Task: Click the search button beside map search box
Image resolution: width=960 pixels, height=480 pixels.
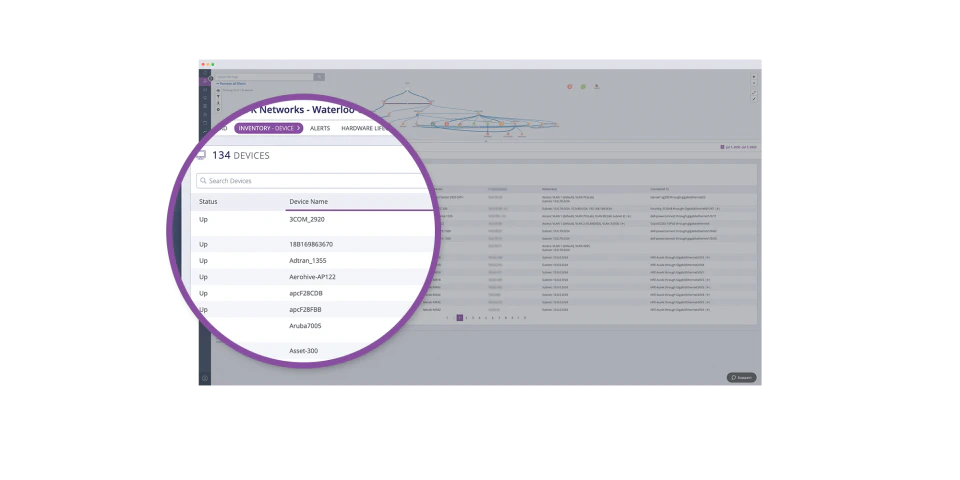Action: (x=319, y=76)
